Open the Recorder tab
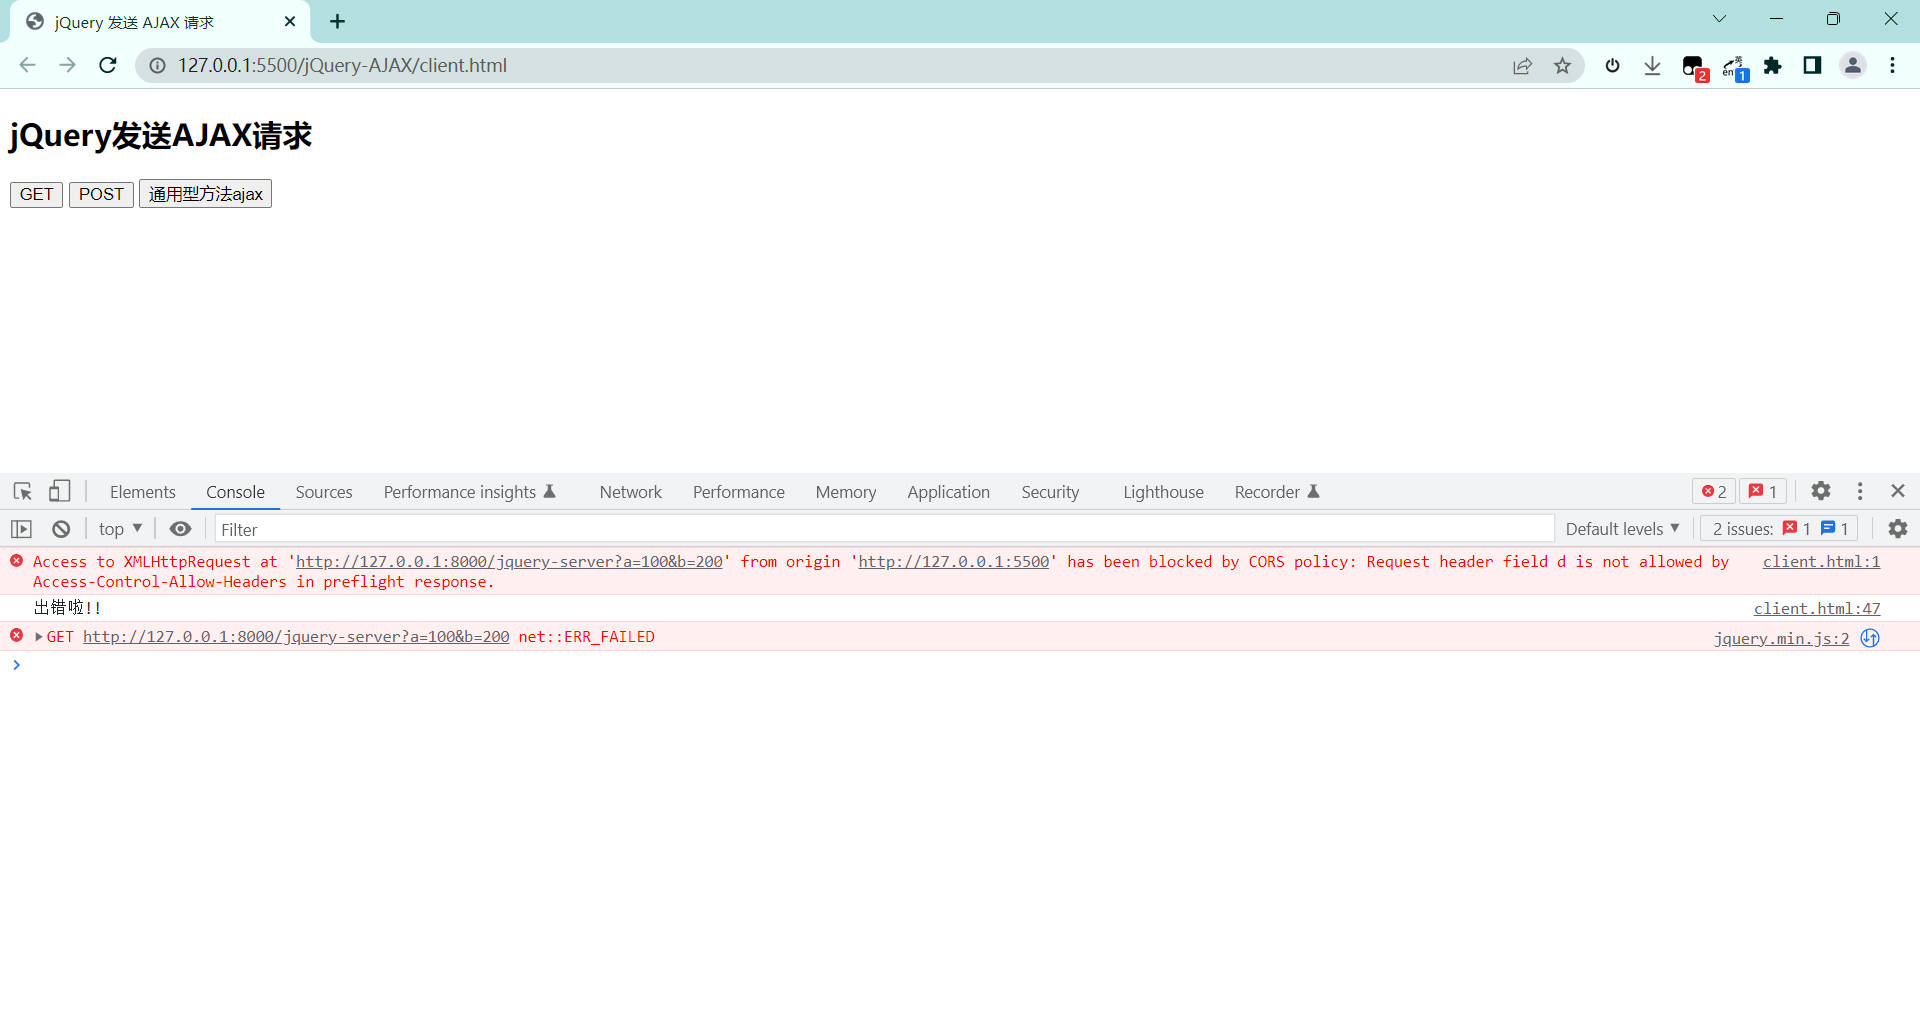1920x1020 pixels. point(1277,492)
